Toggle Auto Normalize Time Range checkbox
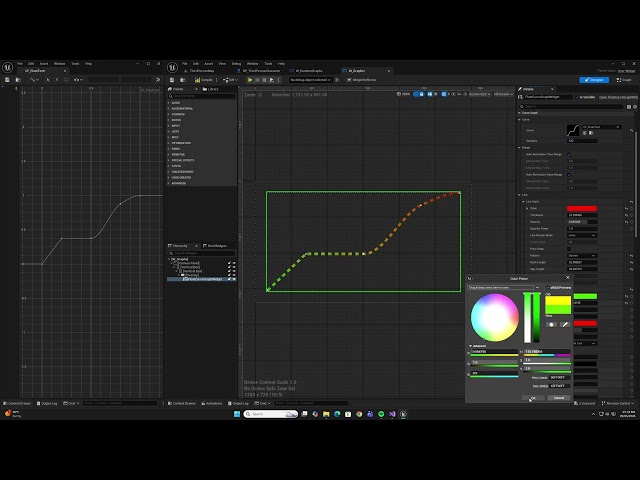Image resolution: width=640 pixels, height=480 pixels. (x=569, y=154)
